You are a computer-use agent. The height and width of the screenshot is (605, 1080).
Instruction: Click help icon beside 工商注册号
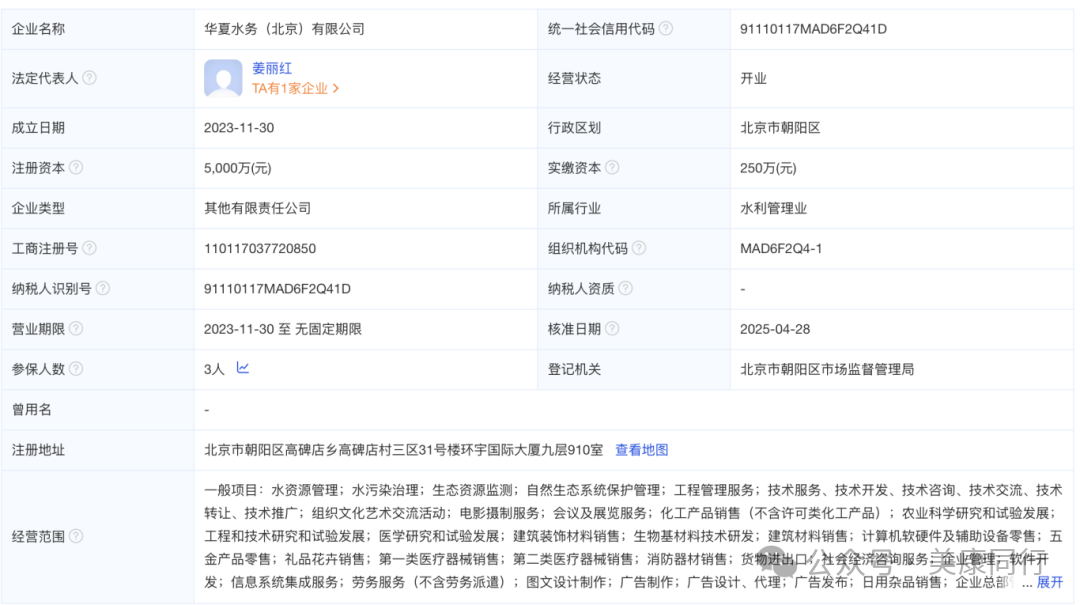(x=90, y=248)
